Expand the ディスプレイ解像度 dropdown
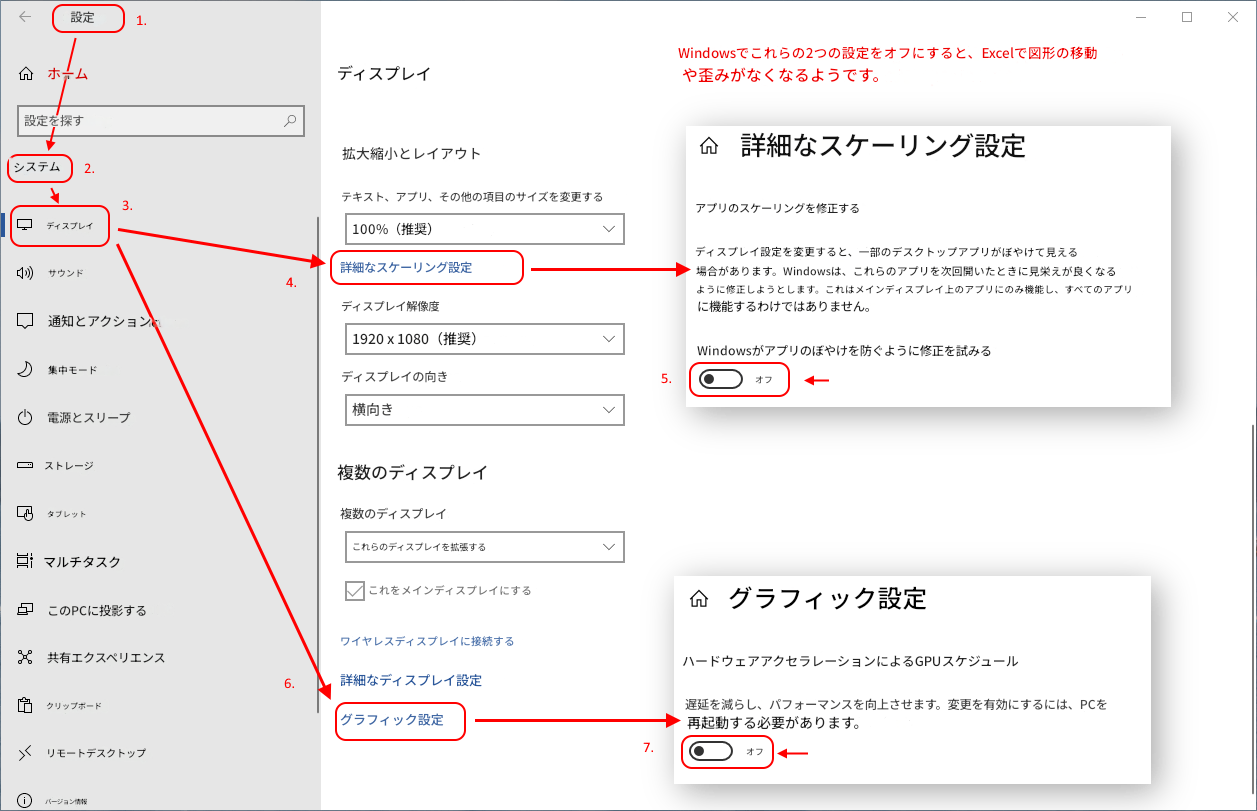Viewport: 1257px width, 811px height. click(x=484, y=339)
